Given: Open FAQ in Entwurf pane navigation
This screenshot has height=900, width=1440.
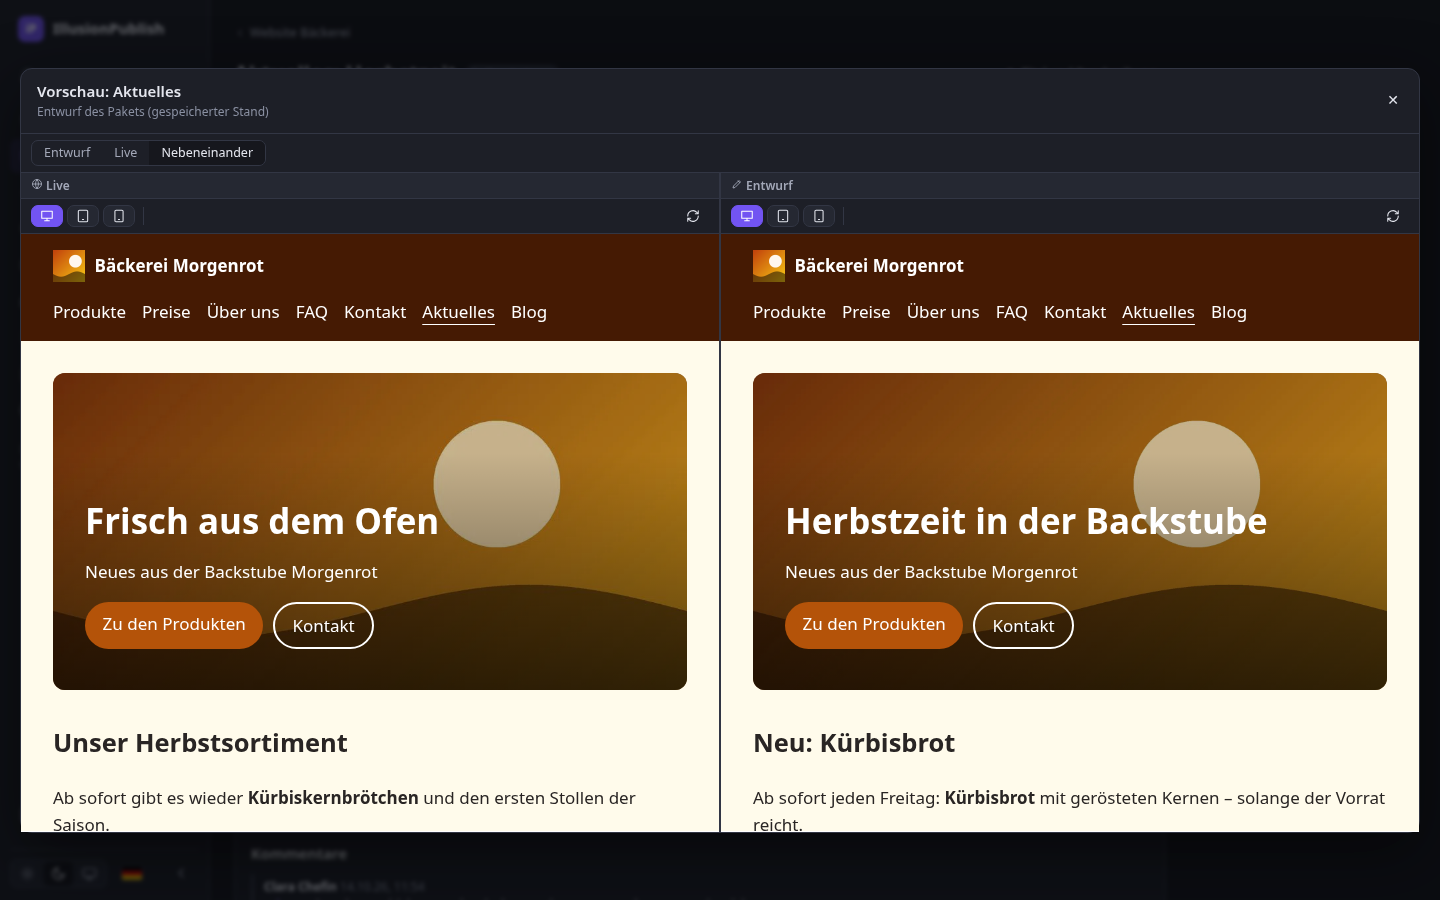Looking at the screenshot, I should tap(1012, 312).
